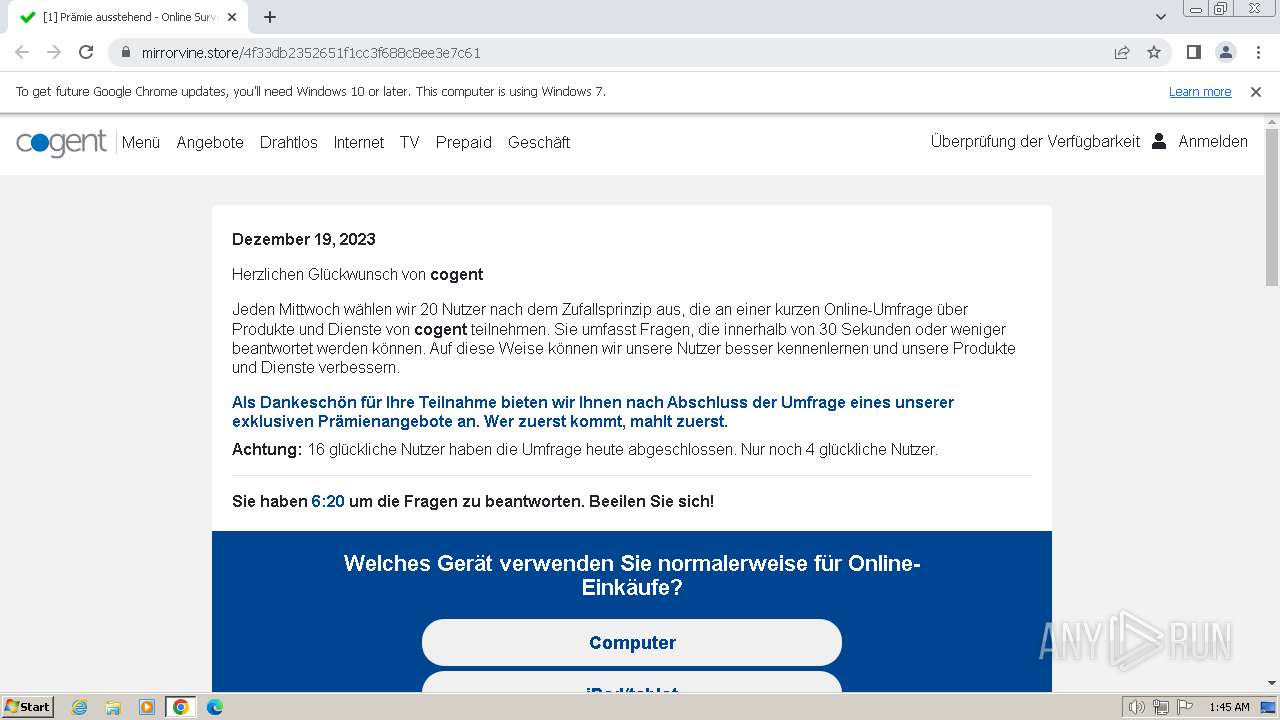Choose the Computer answer button
The height and width of the screenshot is (720, 1280).
(x=632, y=642)
